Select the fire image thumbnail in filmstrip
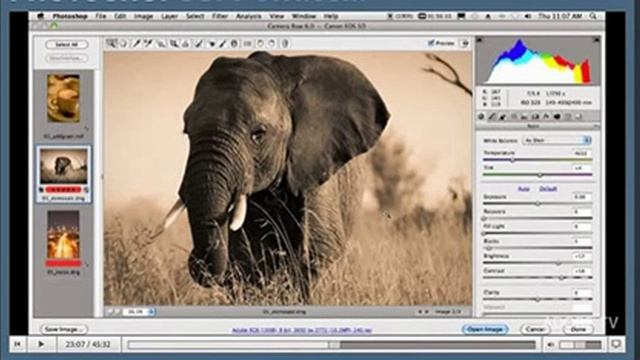Screen dimensions: 640x360 pyautogui.click(x=63, y=235)
